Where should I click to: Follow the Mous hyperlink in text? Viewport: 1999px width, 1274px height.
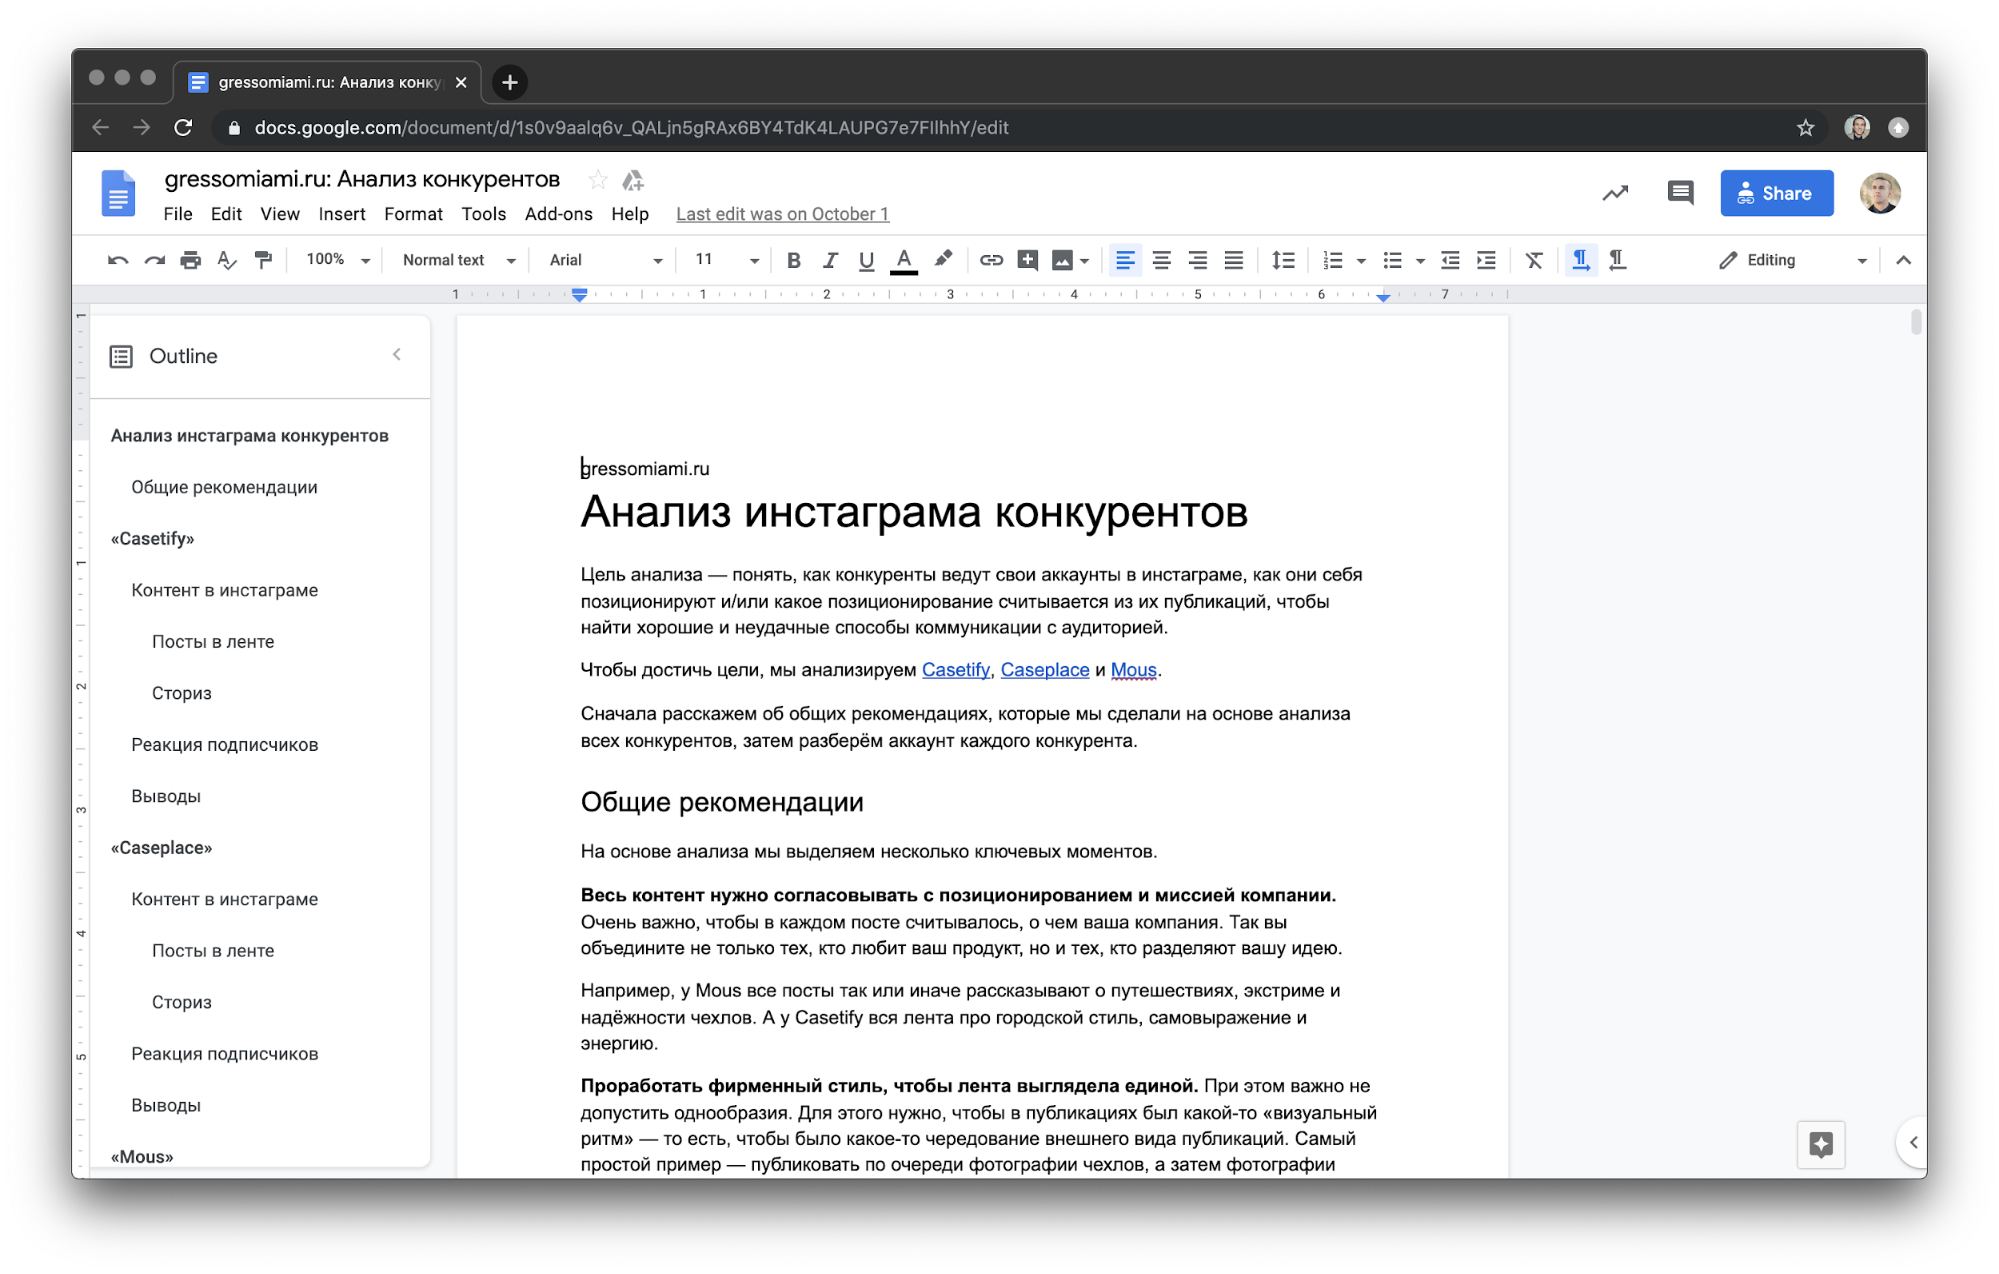(x=1133, y=670)
